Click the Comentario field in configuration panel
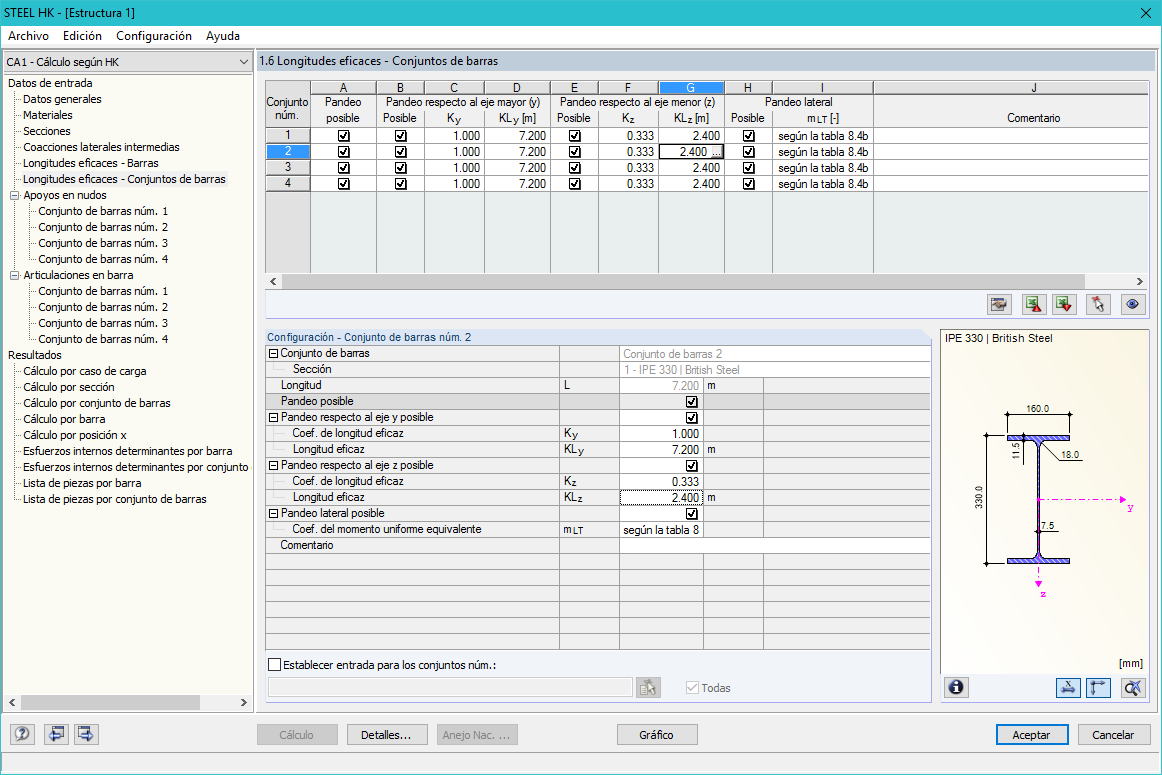Screen dimensions: 1162x775 pos(774,545)
